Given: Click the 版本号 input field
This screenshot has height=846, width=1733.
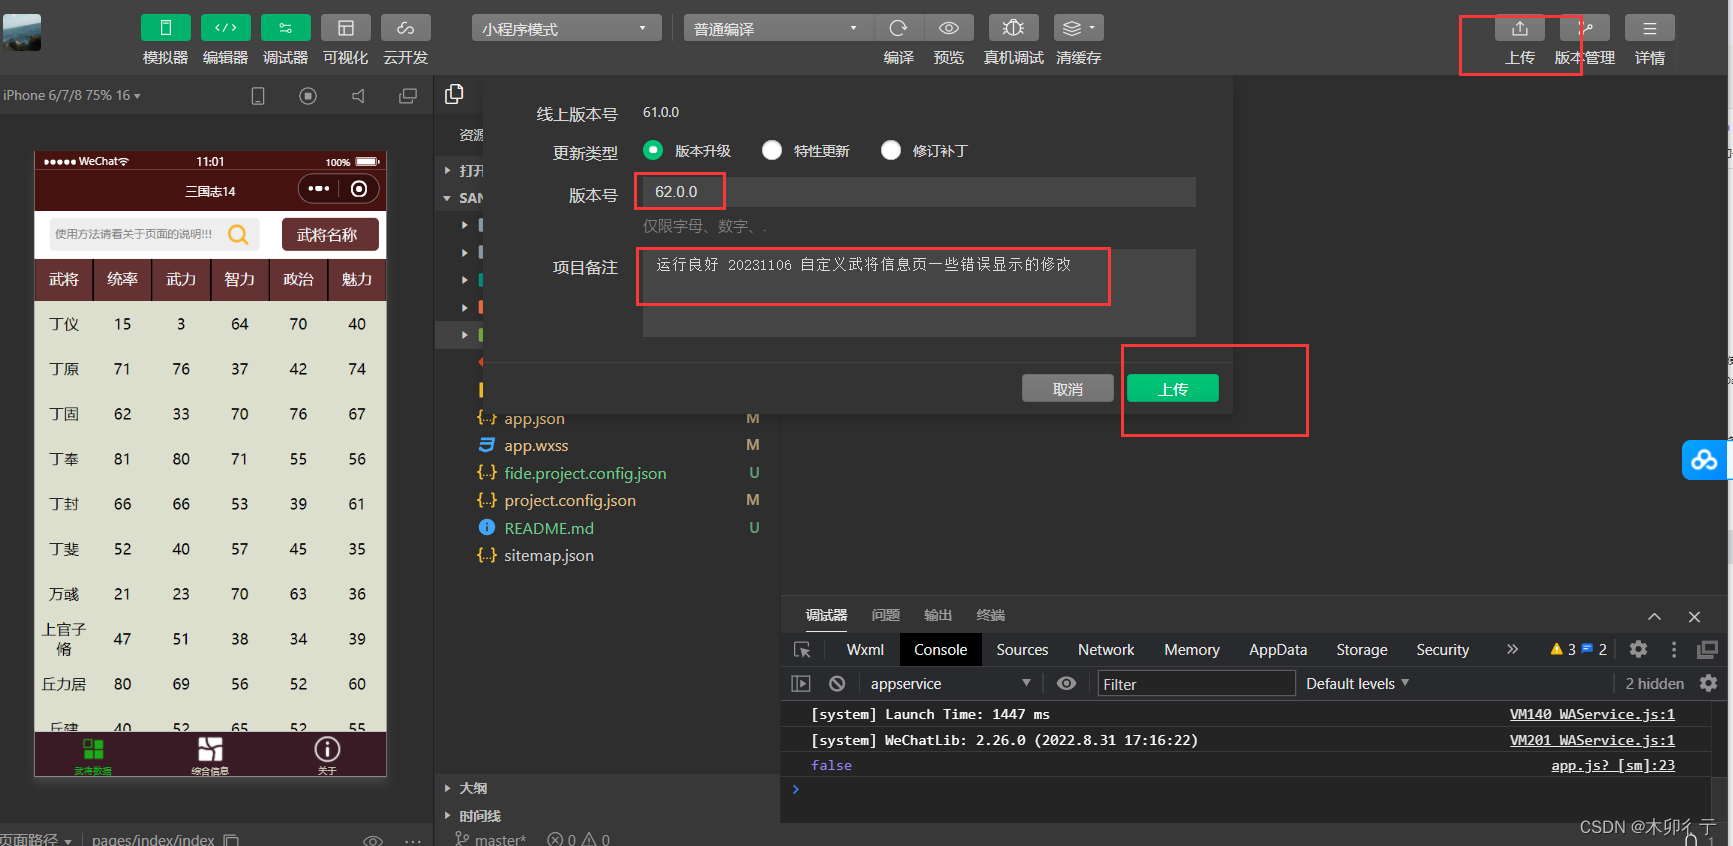Looking at the screenshot, I should click(x=919, y=192).
